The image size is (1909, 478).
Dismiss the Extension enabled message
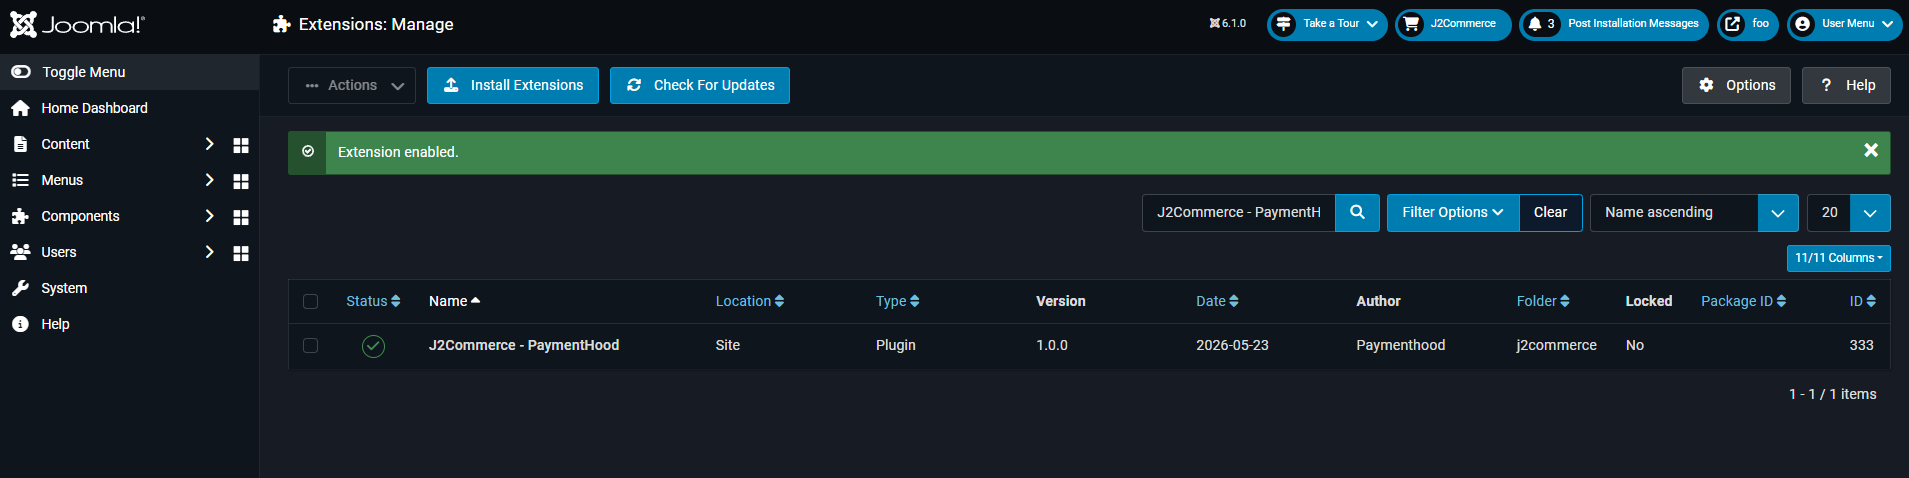(x=1871, y=150)
